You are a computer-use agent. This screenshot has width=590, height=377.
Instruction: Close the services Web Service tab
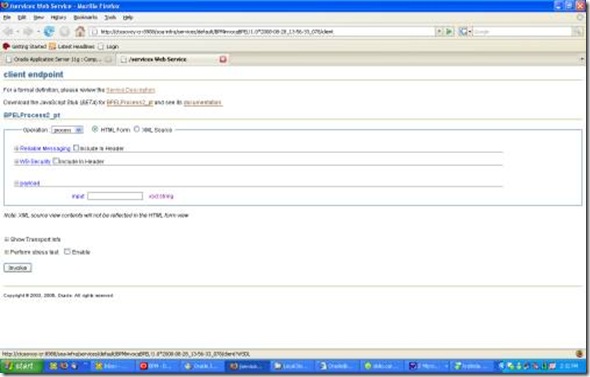click(x=223, y=59)
